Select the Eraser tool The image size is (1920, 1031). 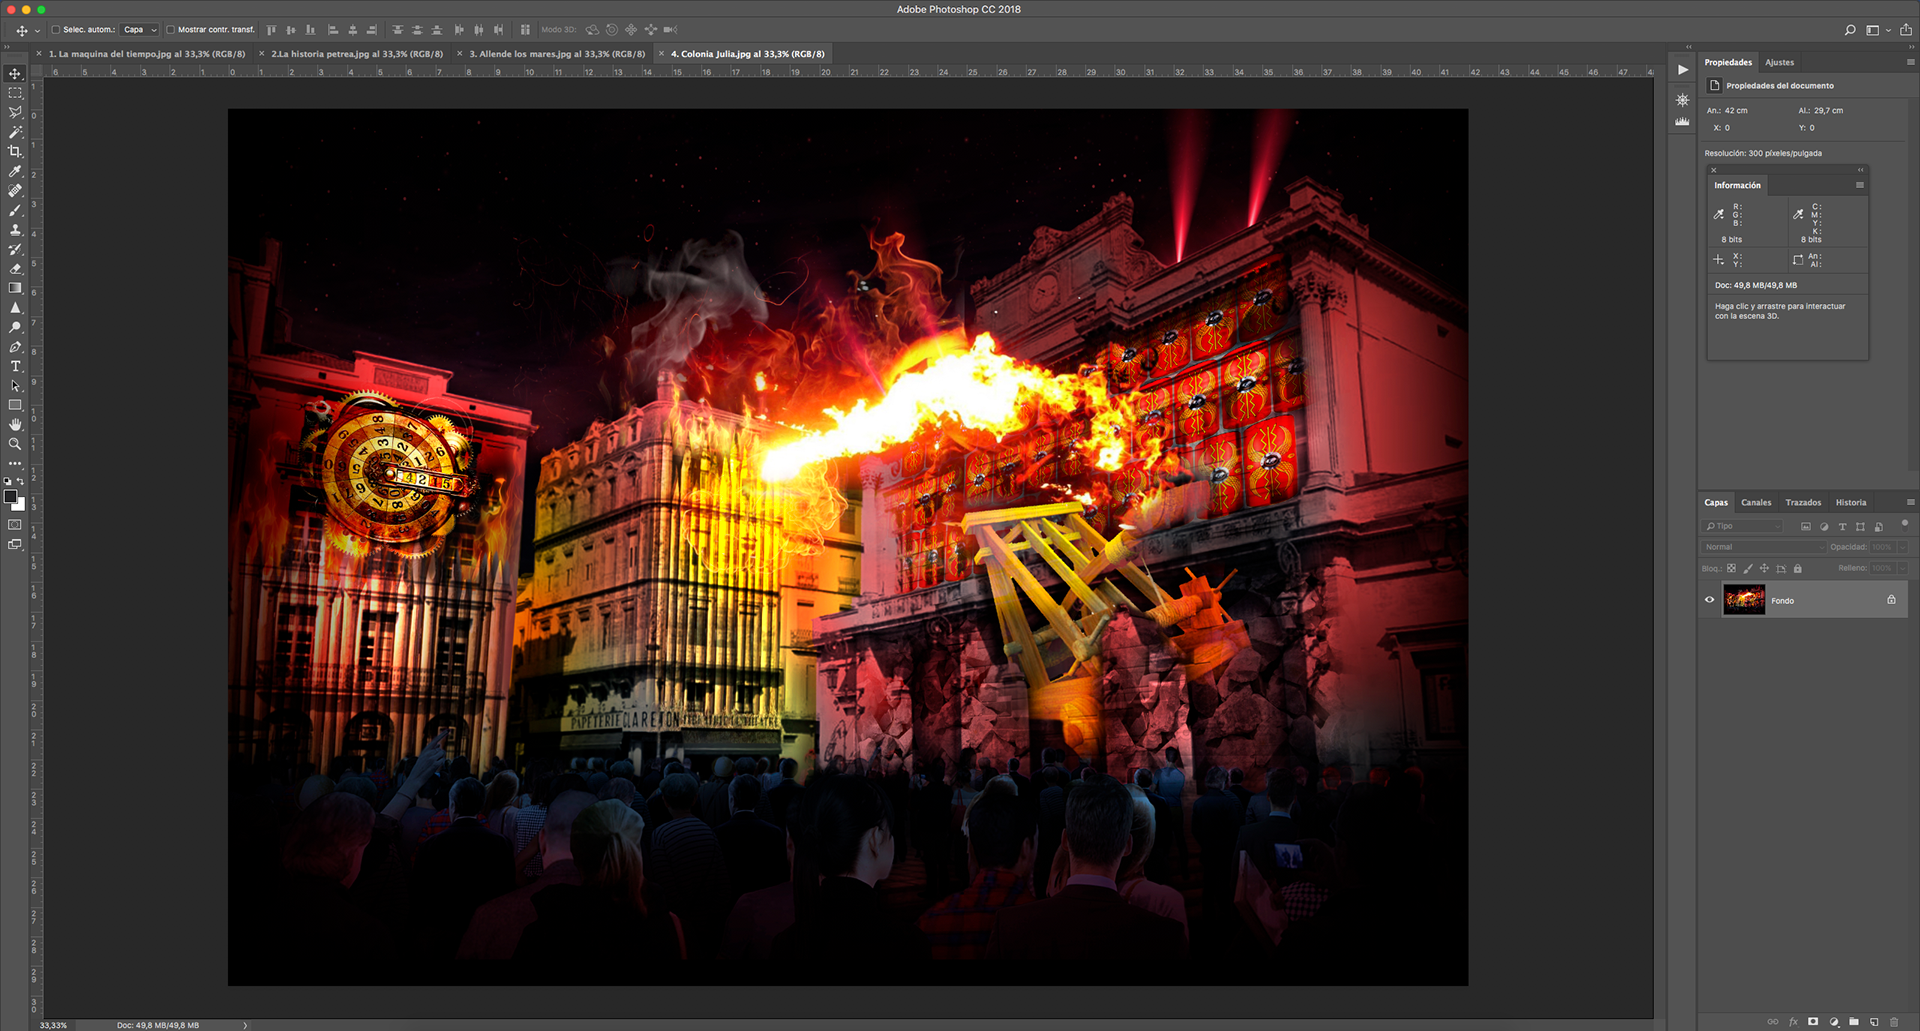coord(15,269)
